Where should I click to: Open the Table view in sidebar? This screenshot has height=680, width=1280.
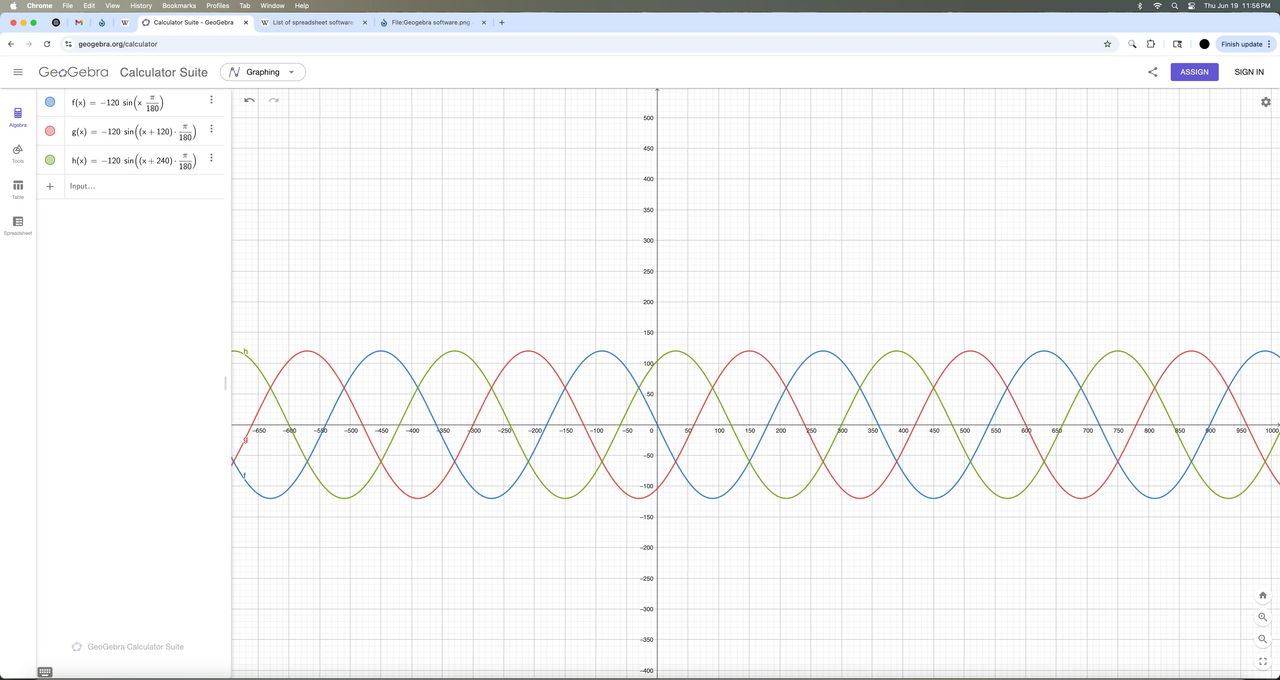click(x=18, y=189)
